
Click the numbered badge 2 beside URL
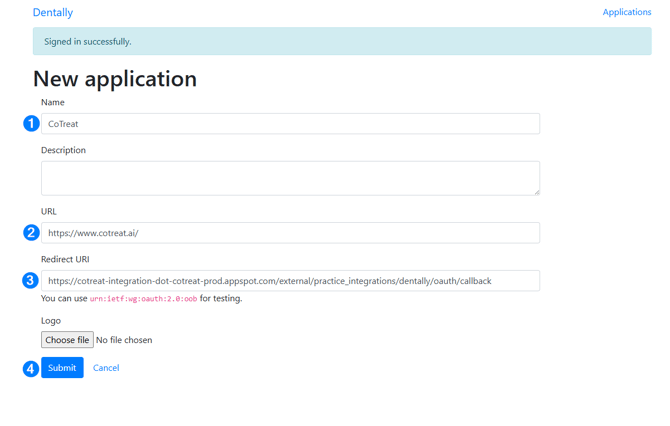point(31,232)
